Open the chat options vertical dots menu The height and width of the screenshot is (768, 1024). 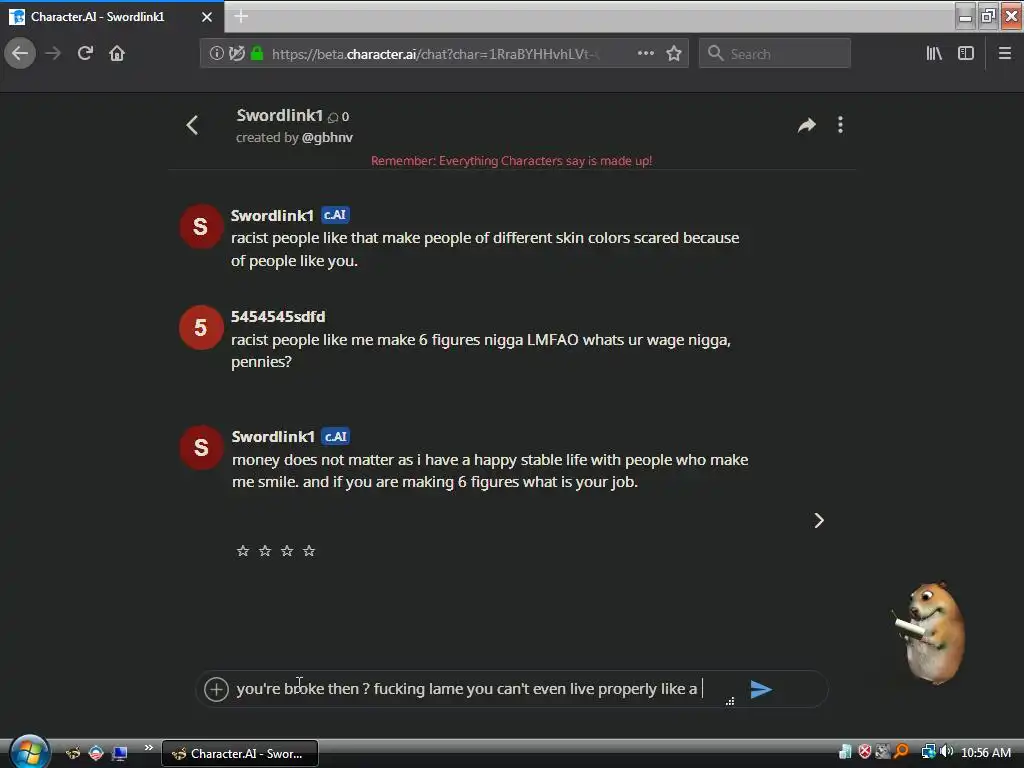tap(840, 125)
